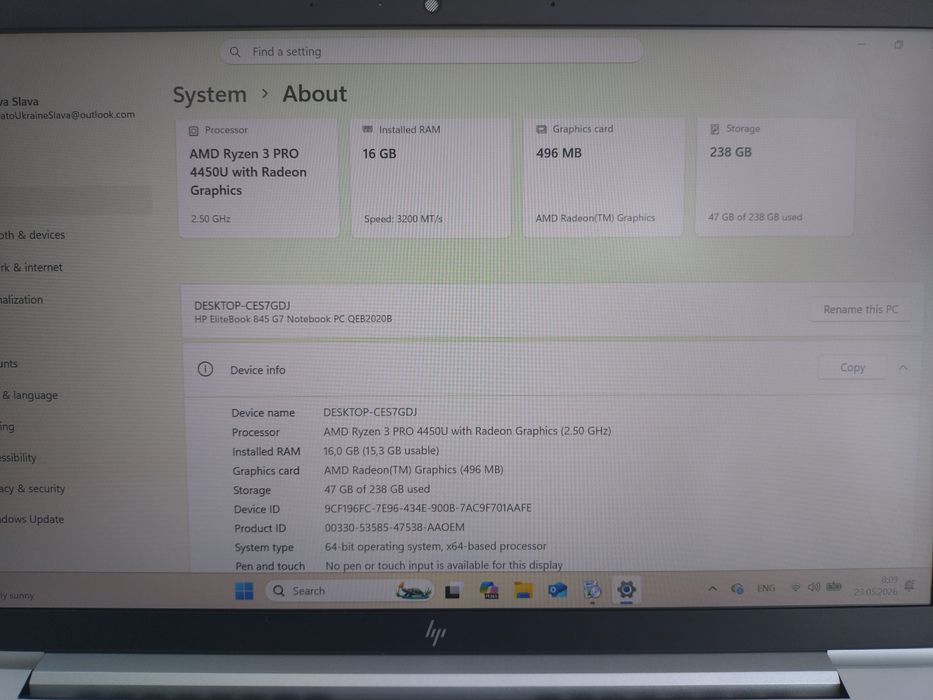Rename this PC button
Image resolution: width=933 pixels, height=700 pixels.
tap(860, 310)
